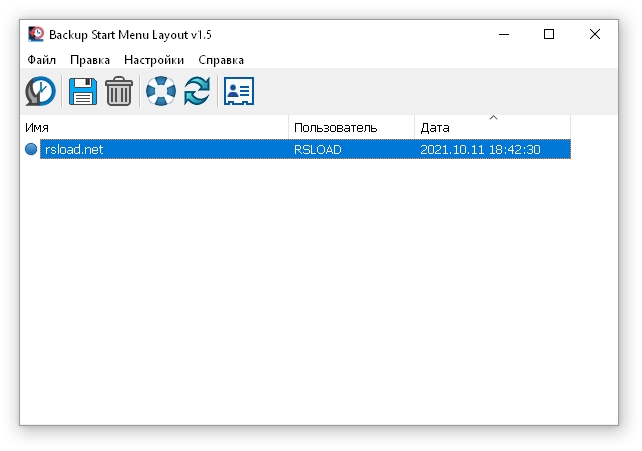The image size is (642, 451).
Task: Open the Правка menu
Action: tap(90, 60)
